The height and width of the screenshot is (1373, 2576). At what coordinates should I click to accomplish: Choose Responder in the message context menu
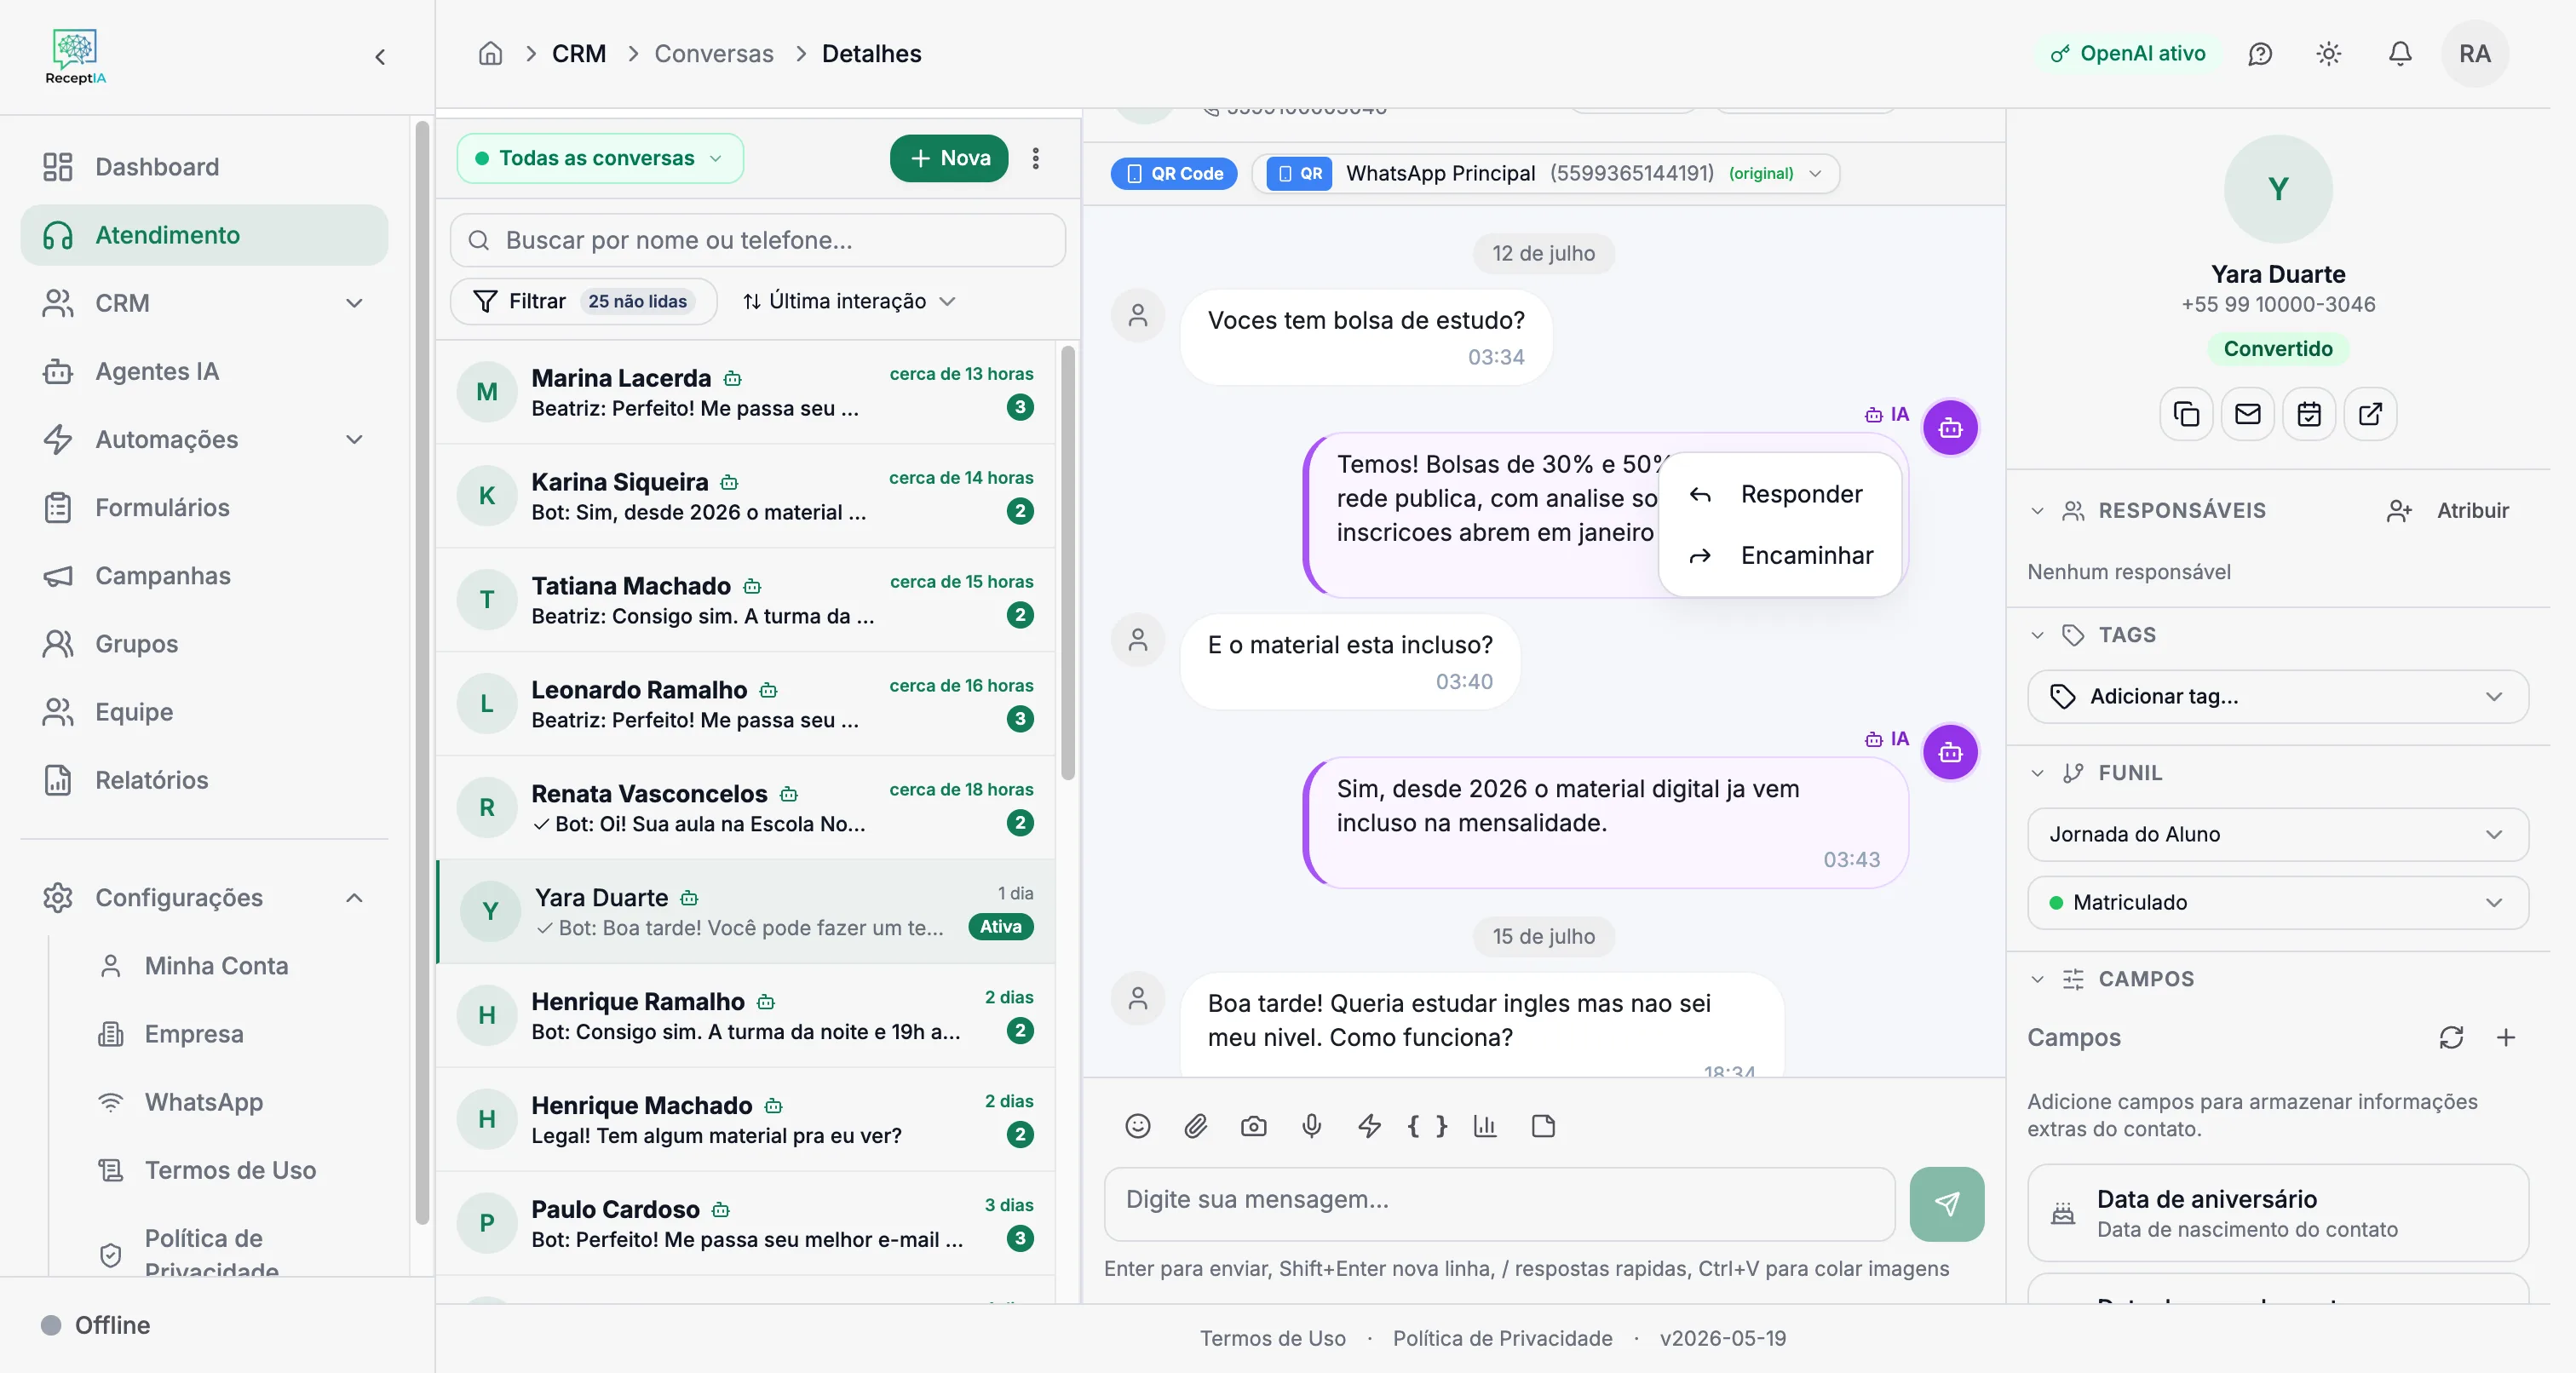(x=1780, y=494)
